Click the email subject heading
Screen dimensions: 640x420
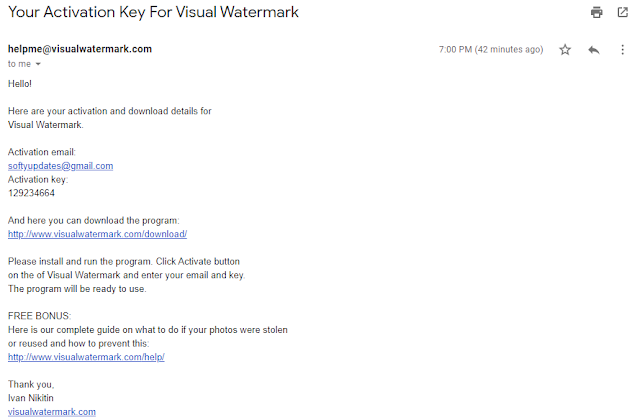click(x=153, y=12)
